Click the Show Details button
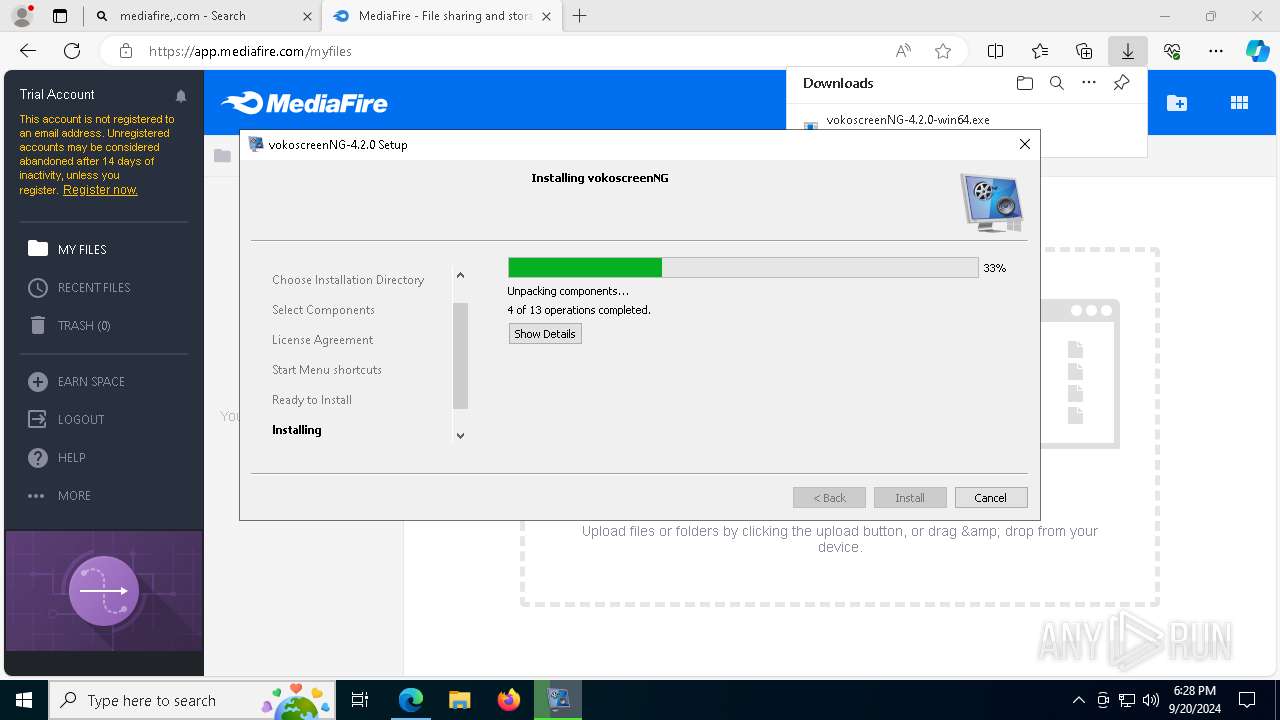 (x=545, y=334)
